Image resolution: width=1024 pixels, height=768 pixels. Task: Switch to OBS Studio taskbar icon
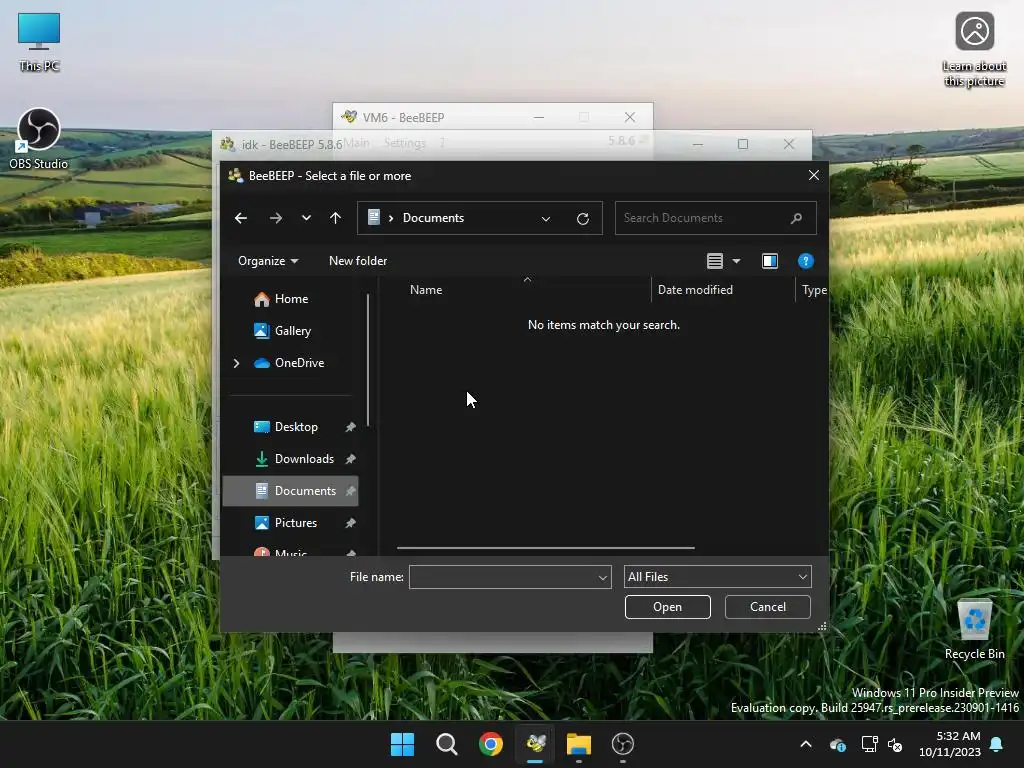click(623, 744)
